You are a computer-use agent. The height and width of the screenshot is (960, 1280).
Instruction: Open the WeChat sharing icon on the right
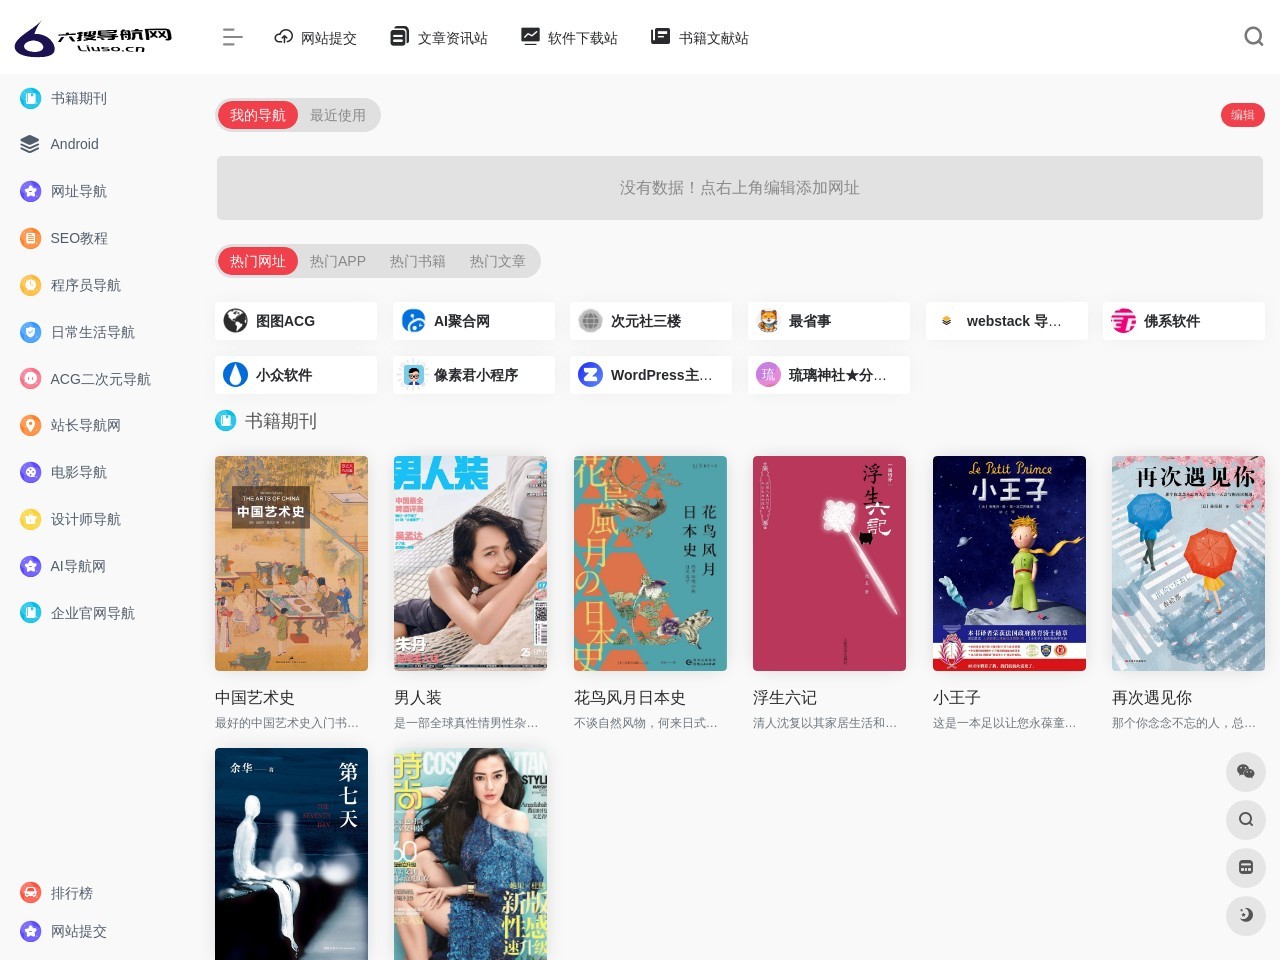tap(1245, 772)
